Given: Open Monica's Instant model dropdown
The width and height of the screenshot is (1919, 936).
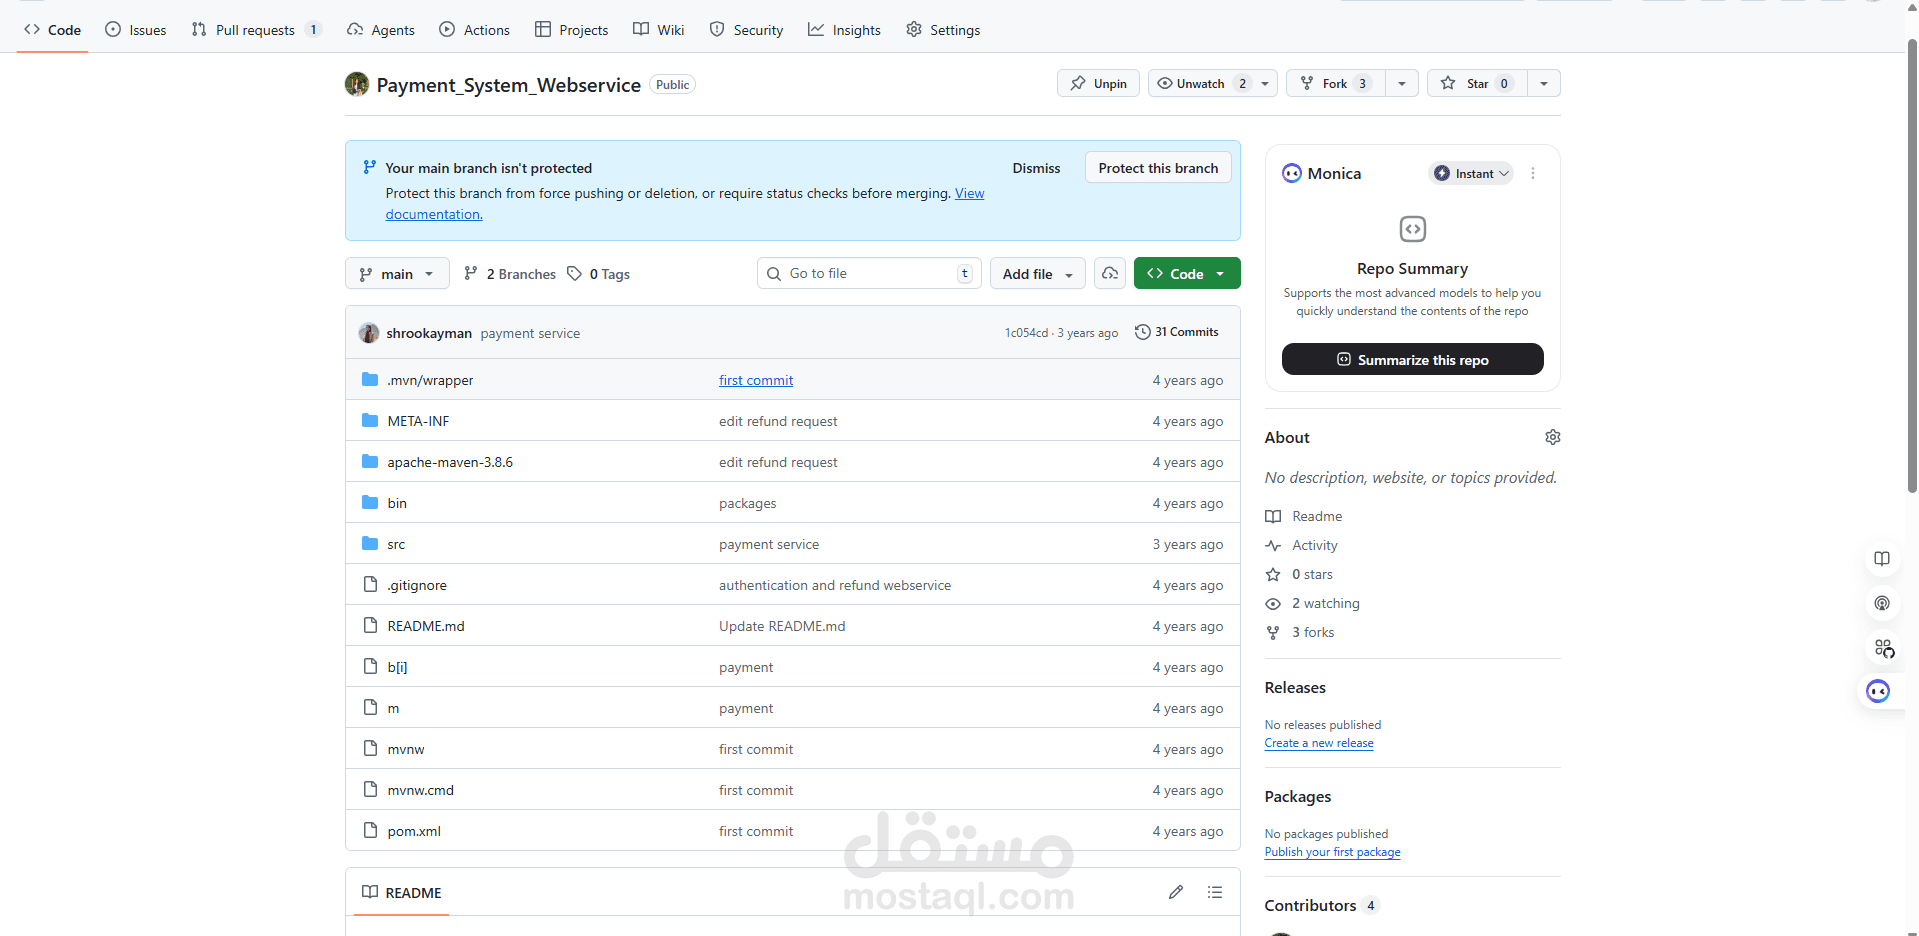Looking at the screenshot, I should (1471, 173).
